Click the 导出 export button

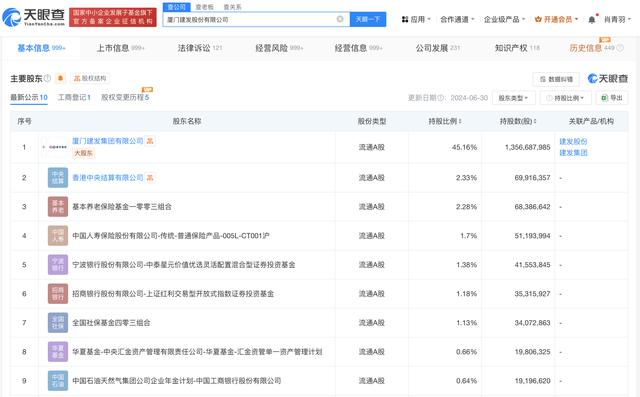[x=612, y=98]
